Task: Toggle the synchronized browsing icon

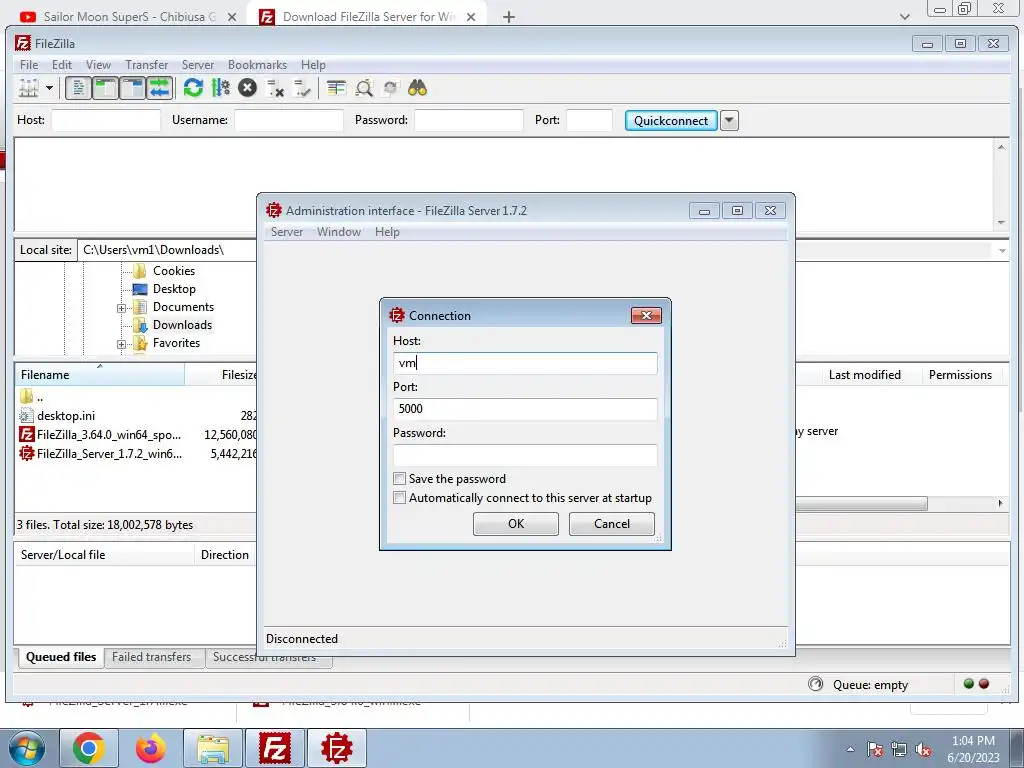Action: coord(391,88)
